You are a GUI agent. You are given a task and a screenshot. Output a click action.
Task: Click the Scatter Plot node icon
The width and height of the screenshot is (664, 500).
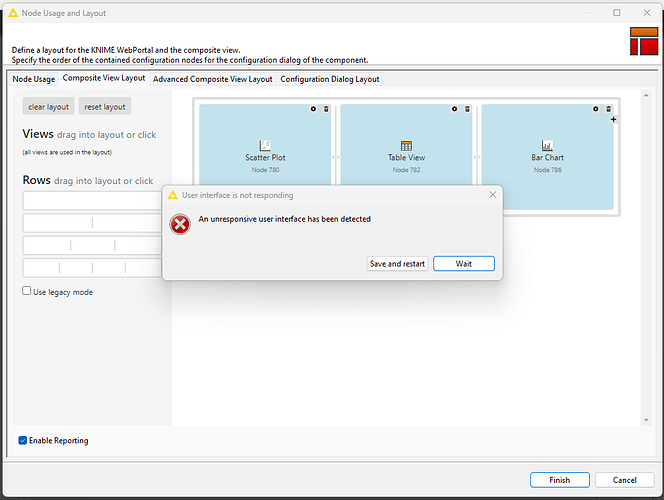tap(265, 145)
